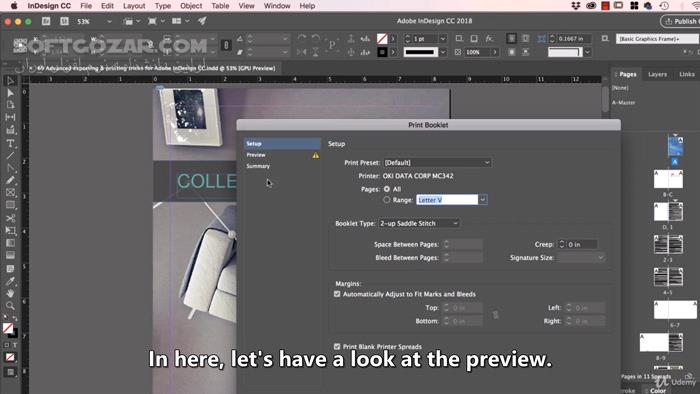Viewport: 700px width, 394px height.
Task: Click the stroke swatch in the control bar
Action: (x=382, y=52)
